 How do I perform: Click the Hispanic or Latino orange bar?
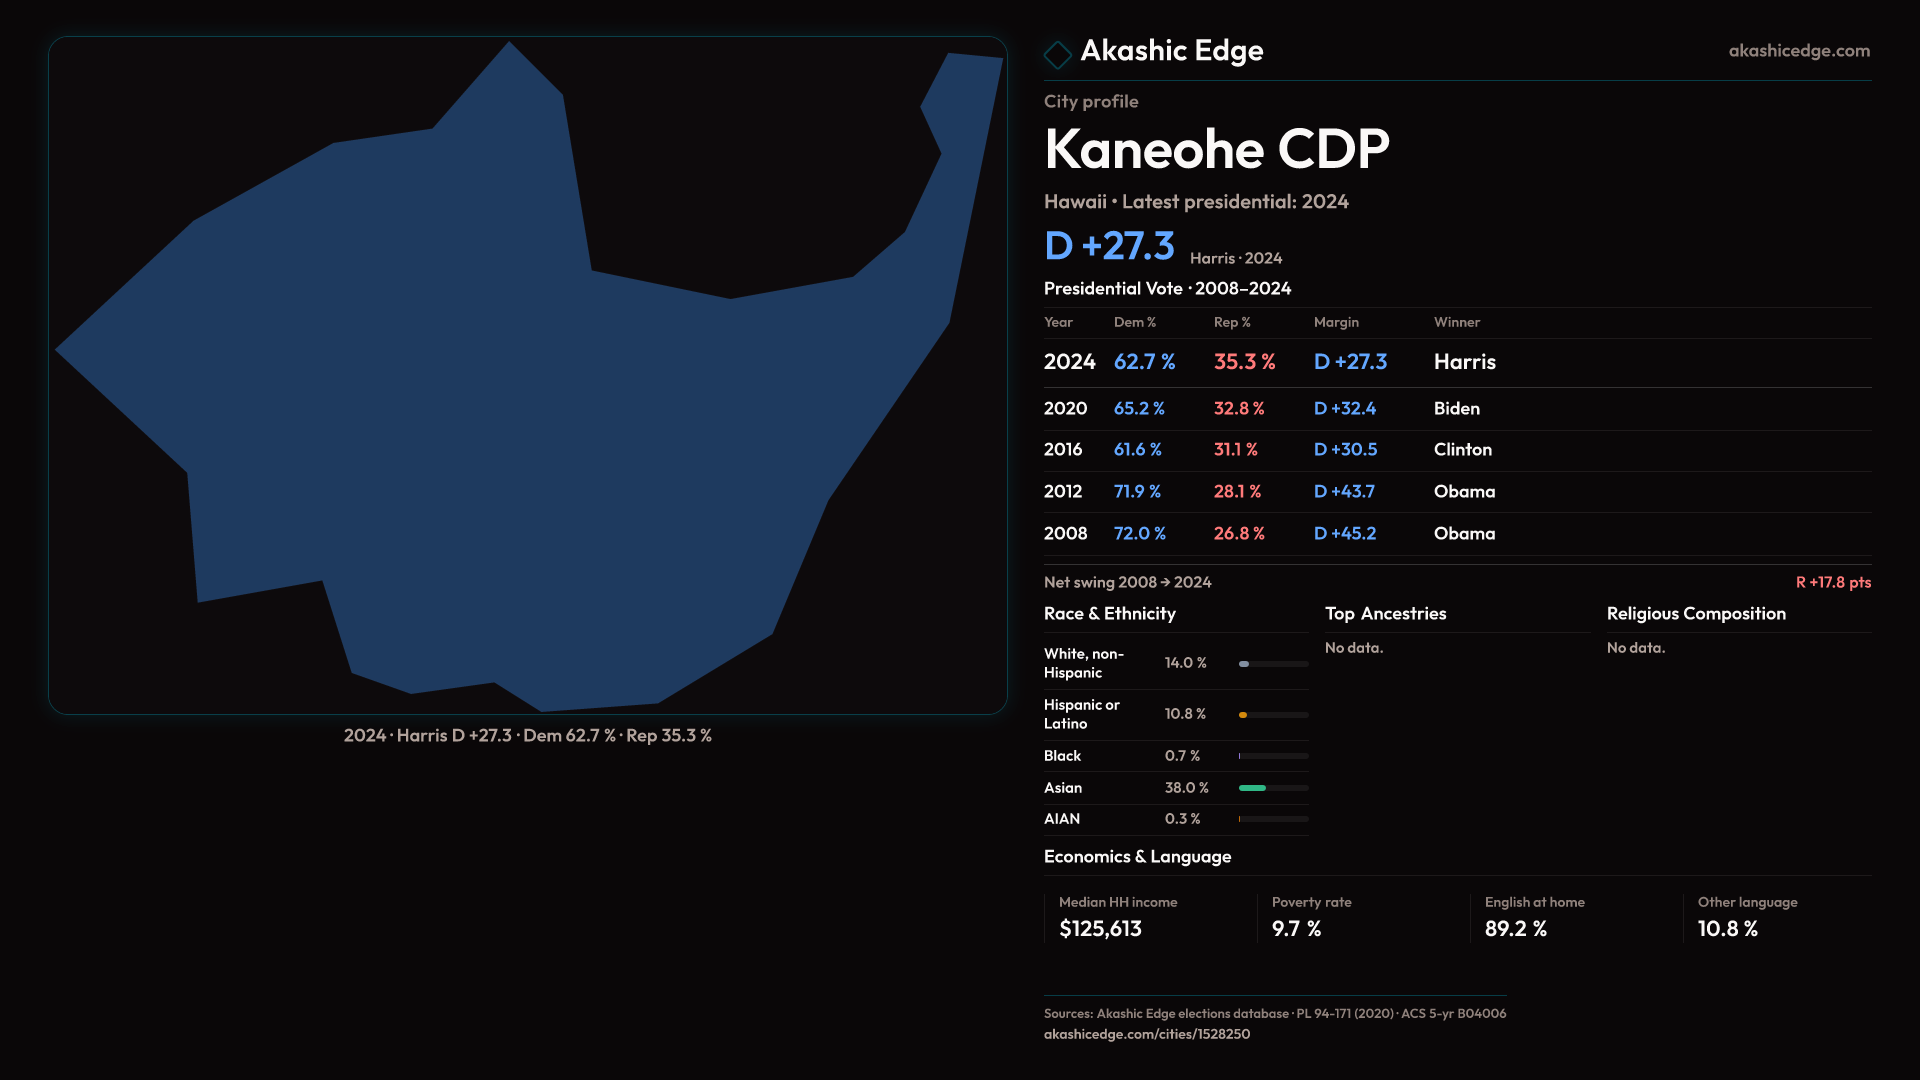click(1244, 715)
